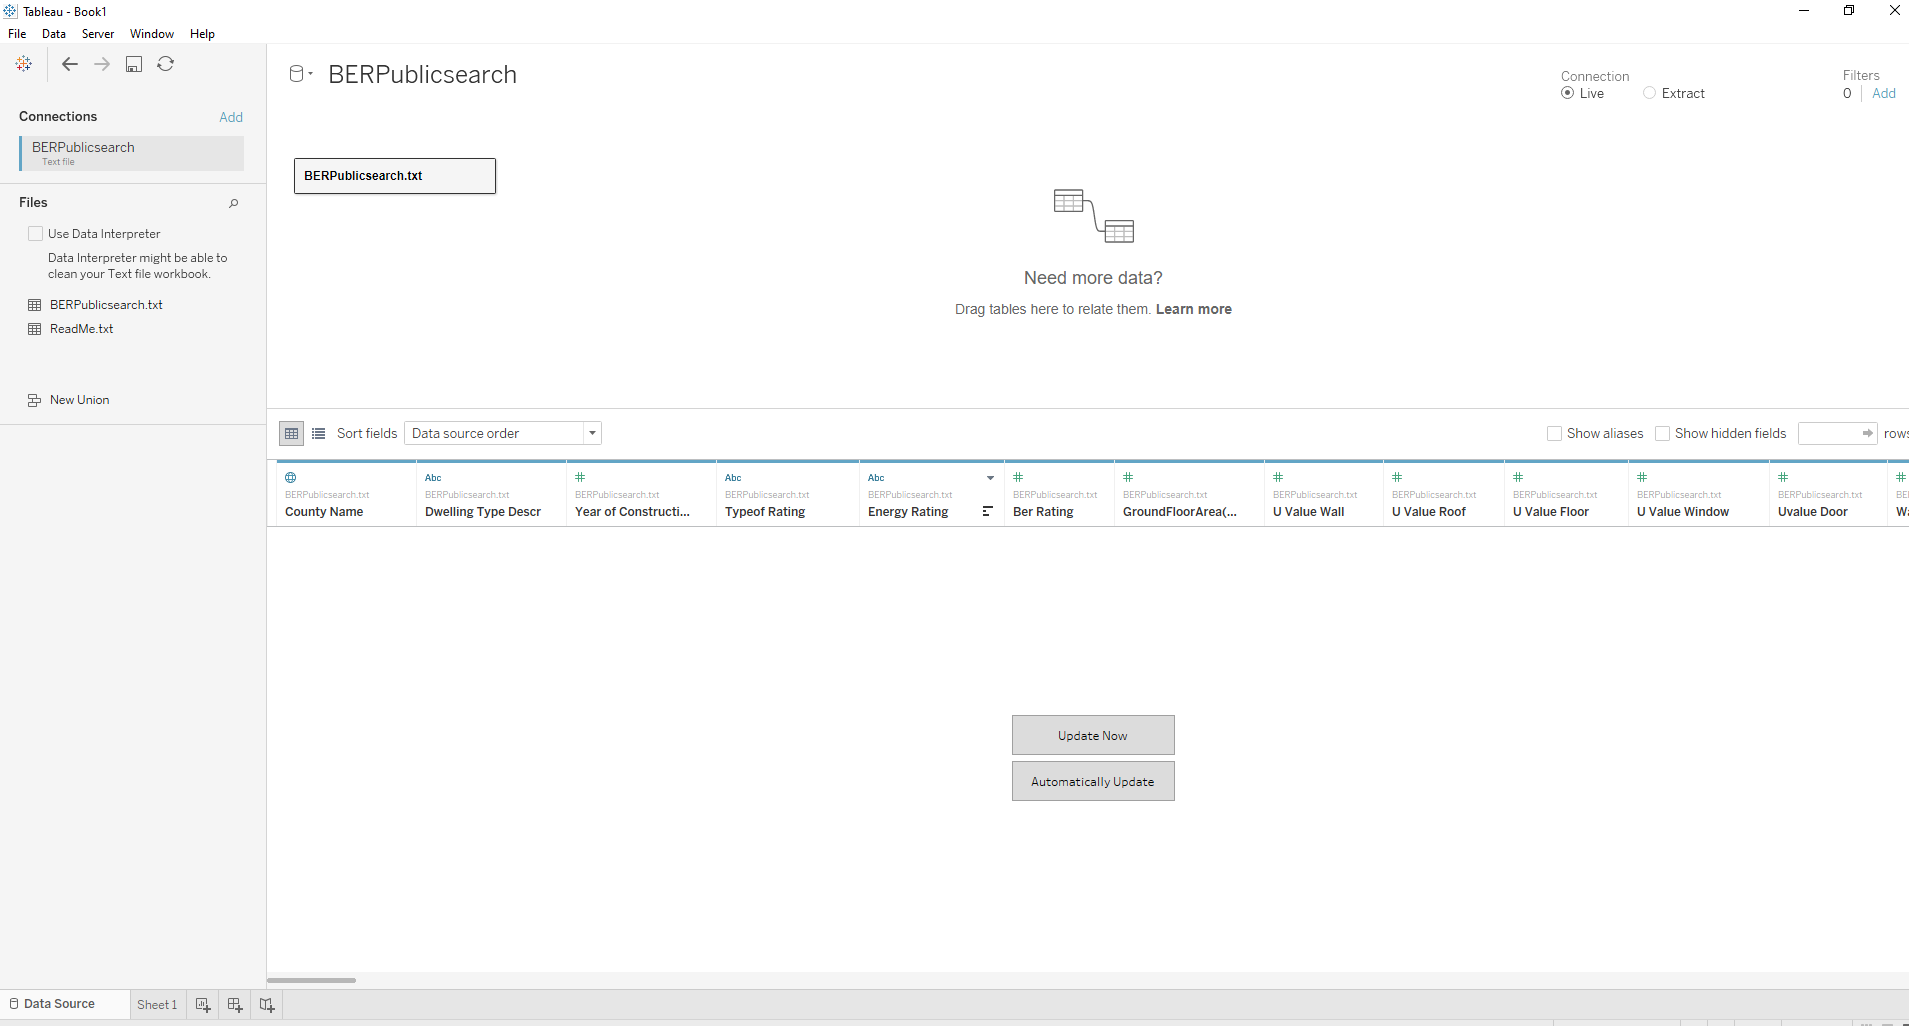Screen dimensions: 1909x1026
Task: Toggle the Show hidden fields checkbox
Action: [x=1662, y=433]
